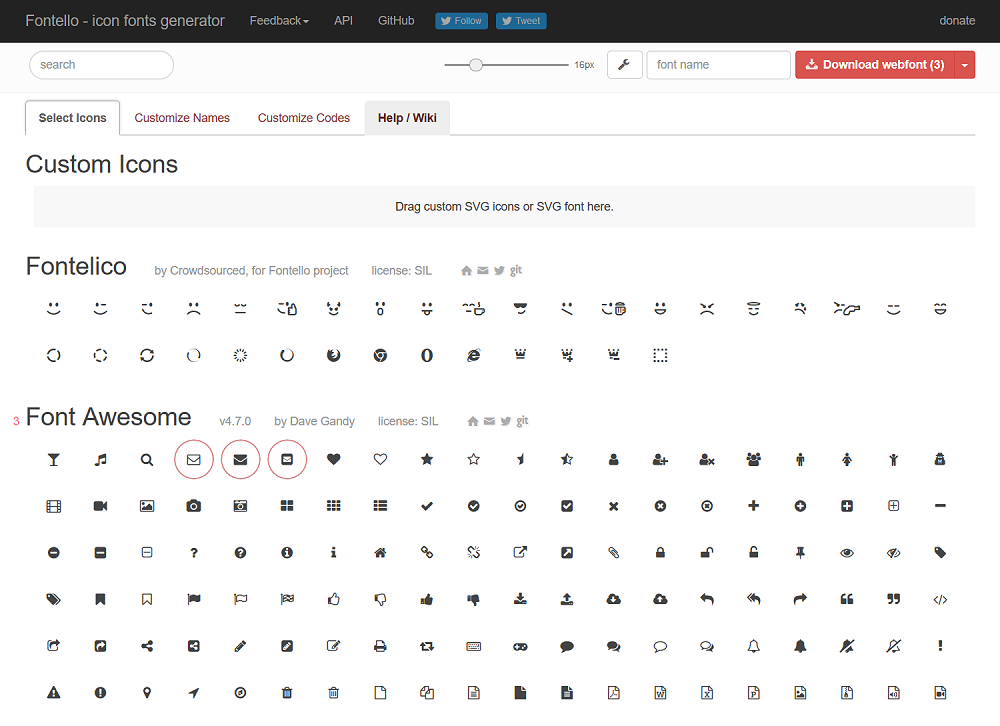Select the warning triangle icon
Screen dimensions: 1000x726
click(x=54, y=693)
